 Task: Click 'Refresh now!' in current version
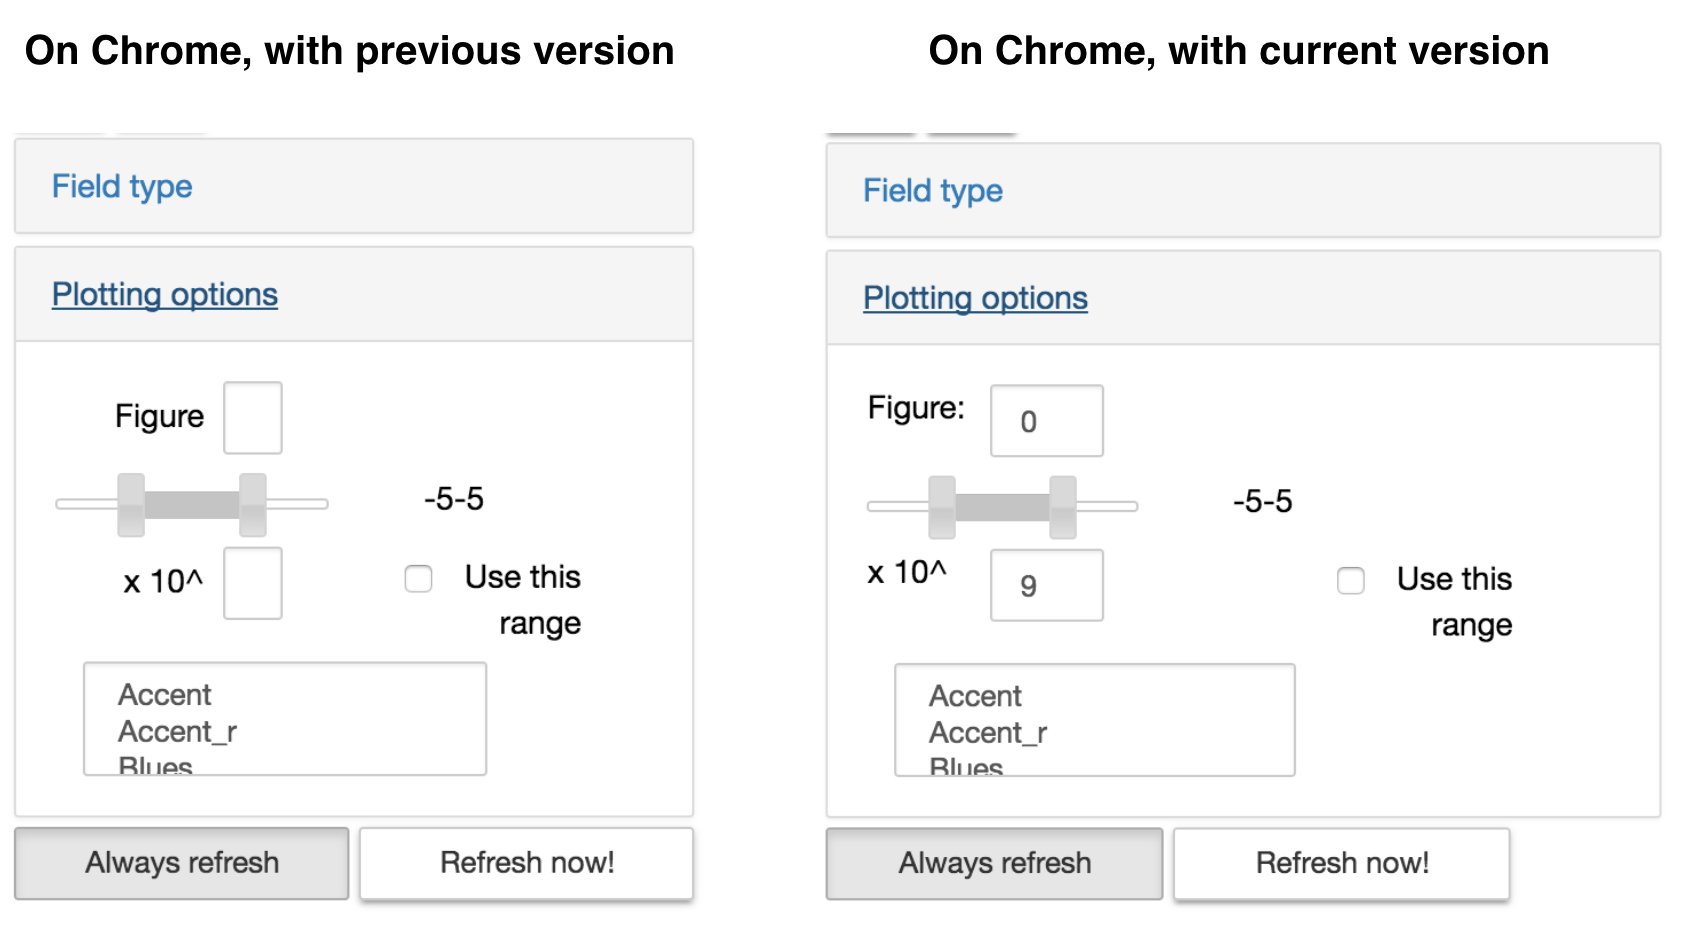point(1341,863)
